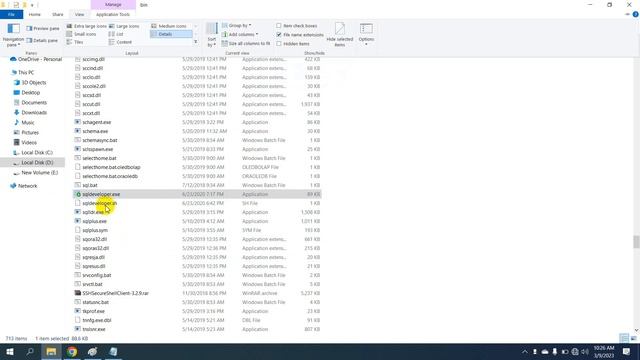This screenshot has height=360, width=640.
Task: Toggle the Details pane
Action: click(x=42, y=41)
